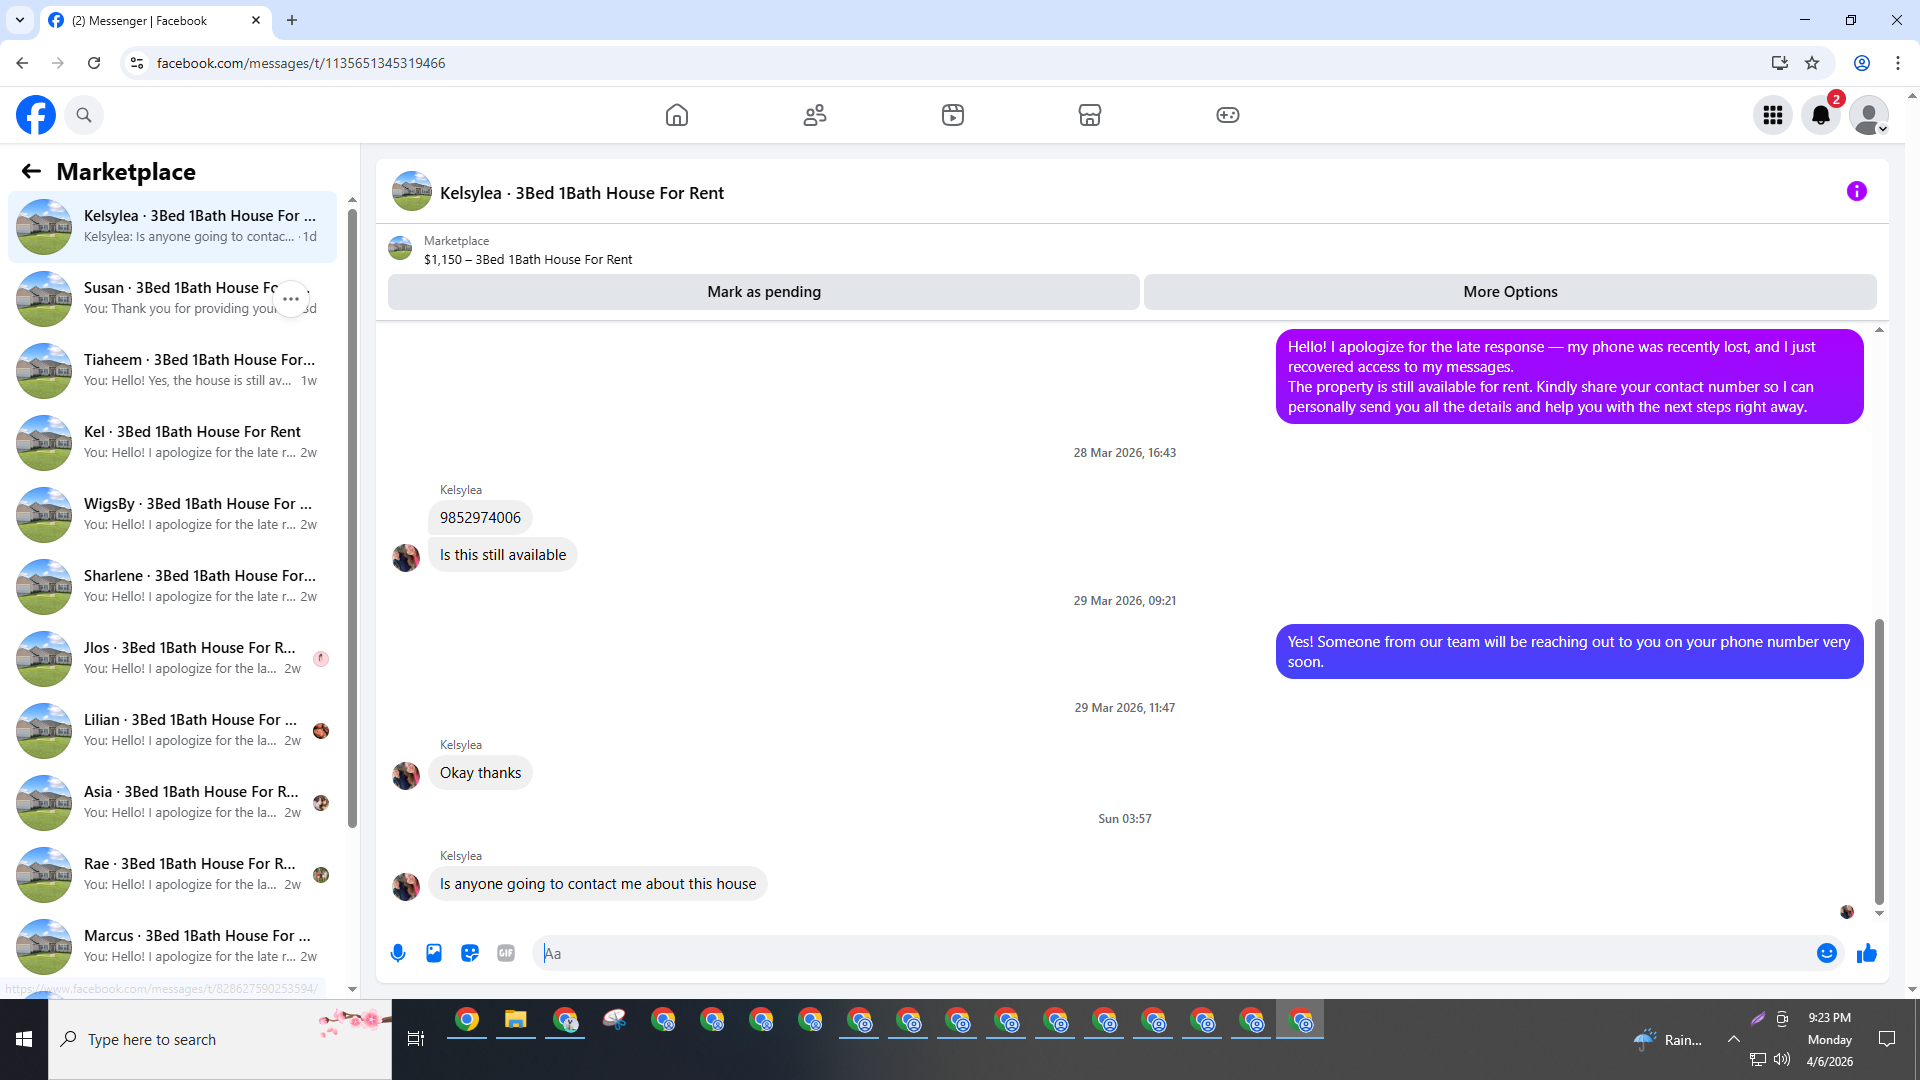This screenshot has height=1080, width=1920.
Task: Open emoji picker in message box
Action: [x=1827, y=953]
